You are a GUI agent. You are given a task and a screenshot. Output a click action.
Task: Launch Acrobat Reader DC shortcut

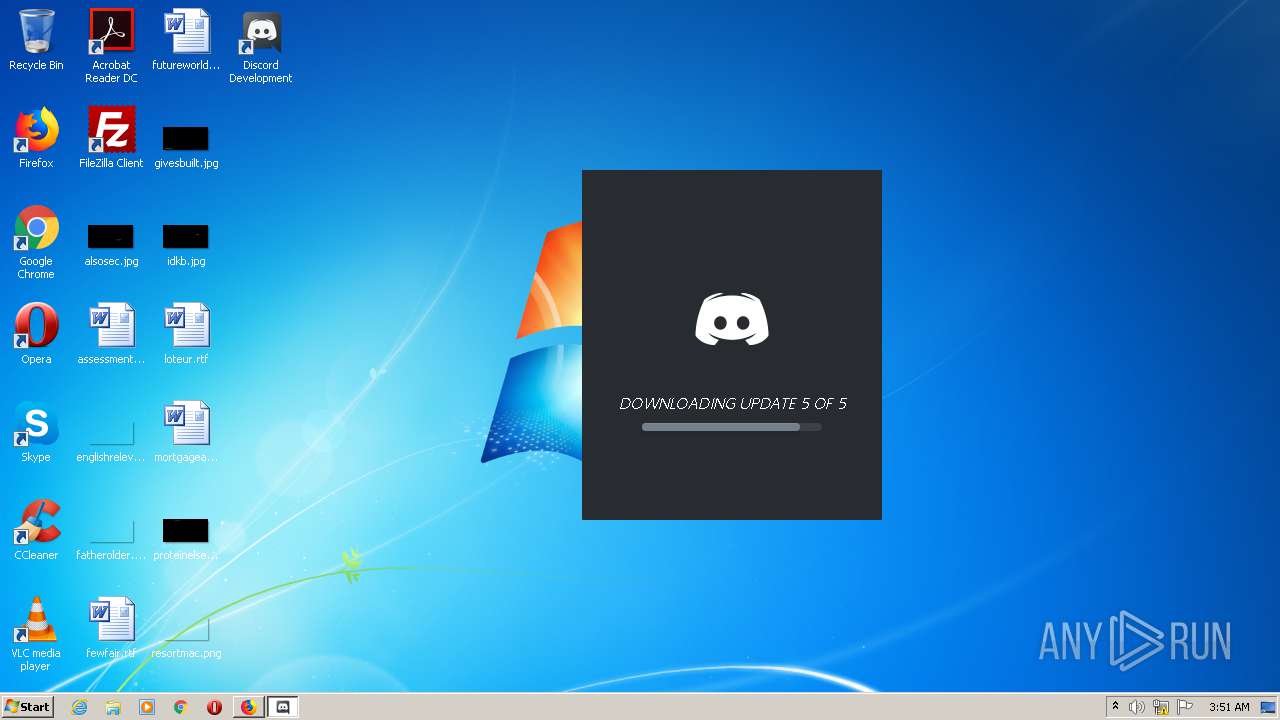click(x=111, y=46)
